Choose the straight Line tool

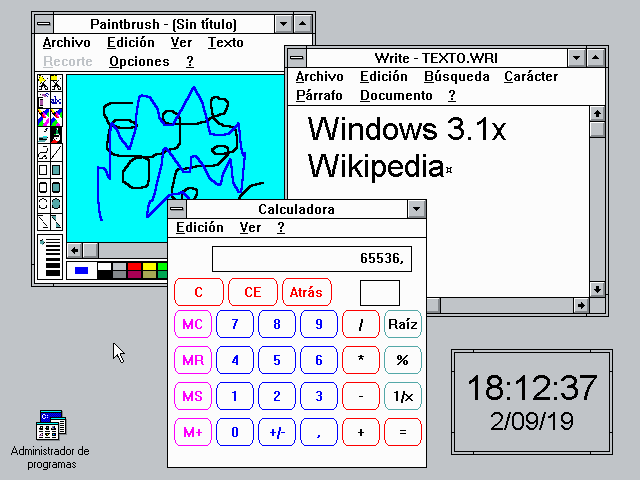tap(56, 152)
